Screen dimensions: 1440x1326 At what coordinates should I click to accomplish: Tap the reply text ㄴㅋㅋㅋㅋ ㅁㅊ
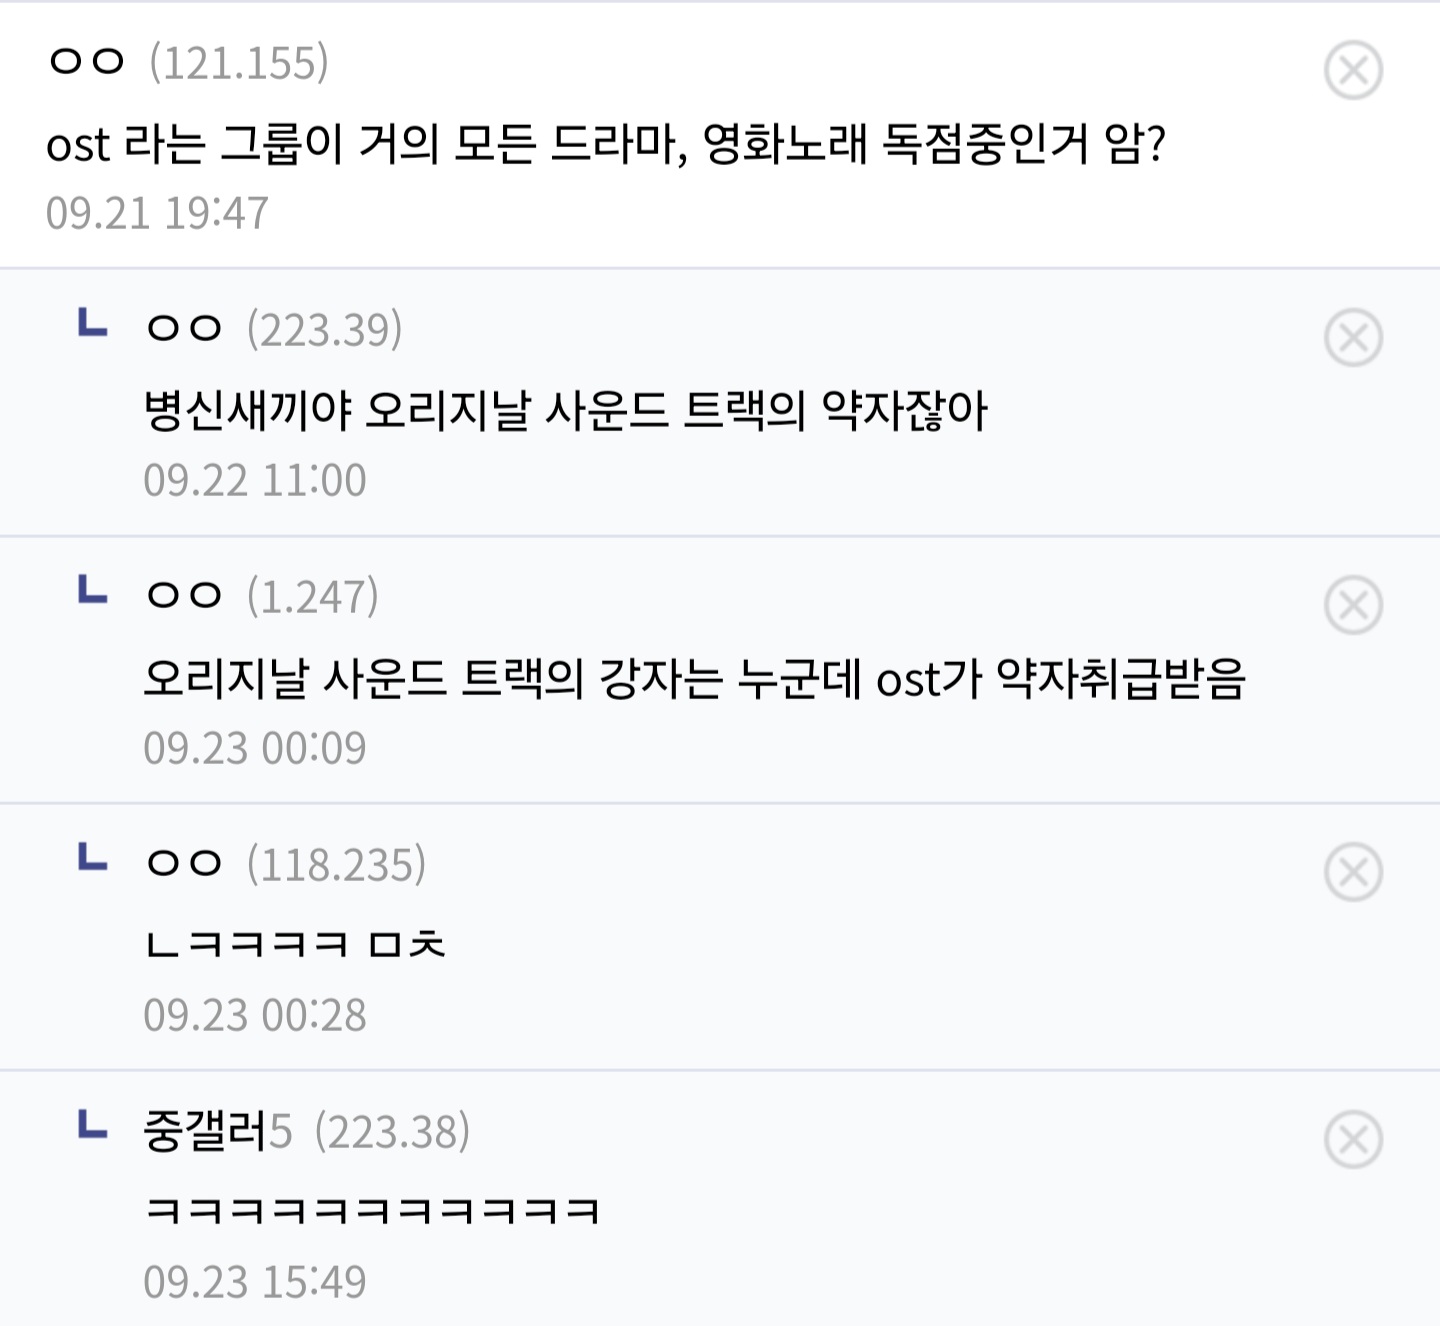pyautogui.click(x=295, y=944)
